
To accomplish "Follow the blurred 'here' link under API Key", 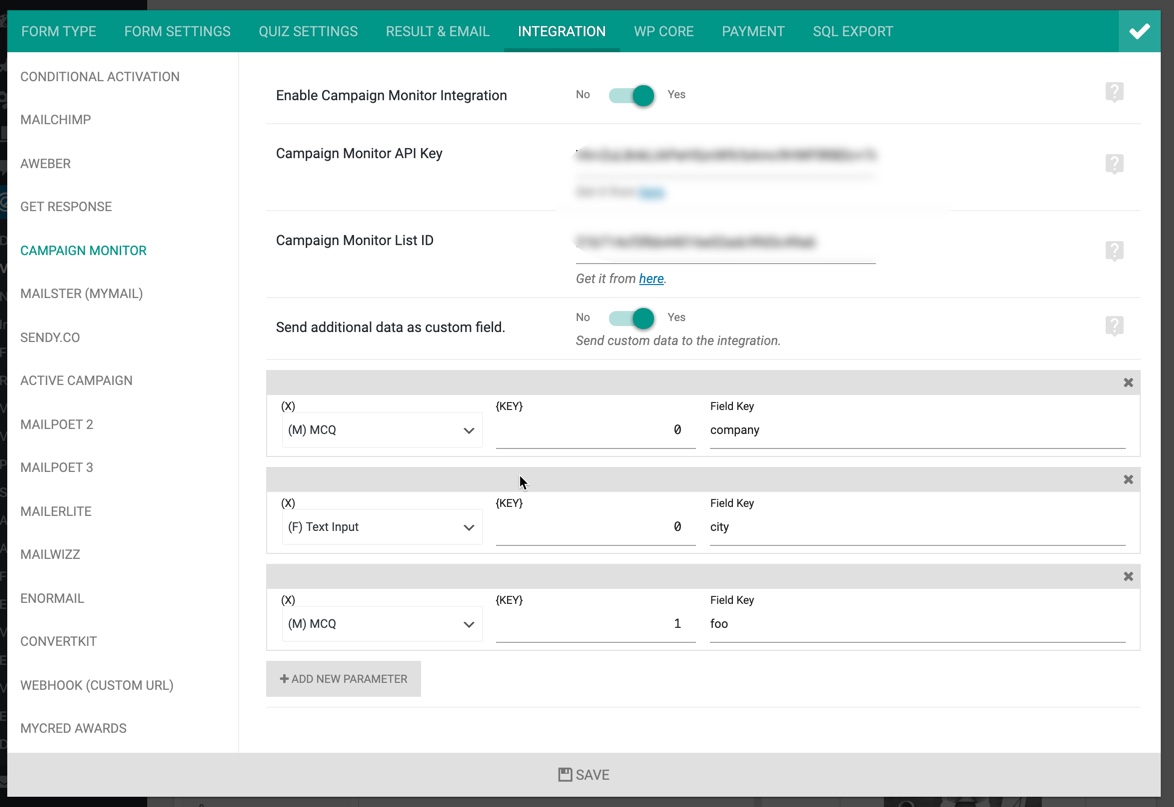I will point(651,192).
